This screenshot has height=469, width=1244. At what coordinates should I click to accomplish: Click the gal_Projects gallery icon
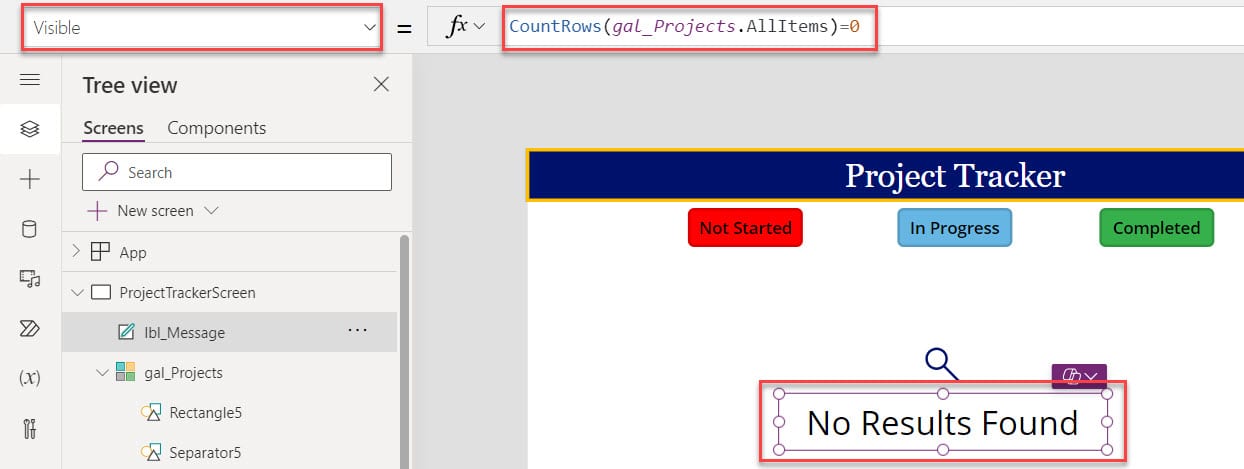(126, 372)
